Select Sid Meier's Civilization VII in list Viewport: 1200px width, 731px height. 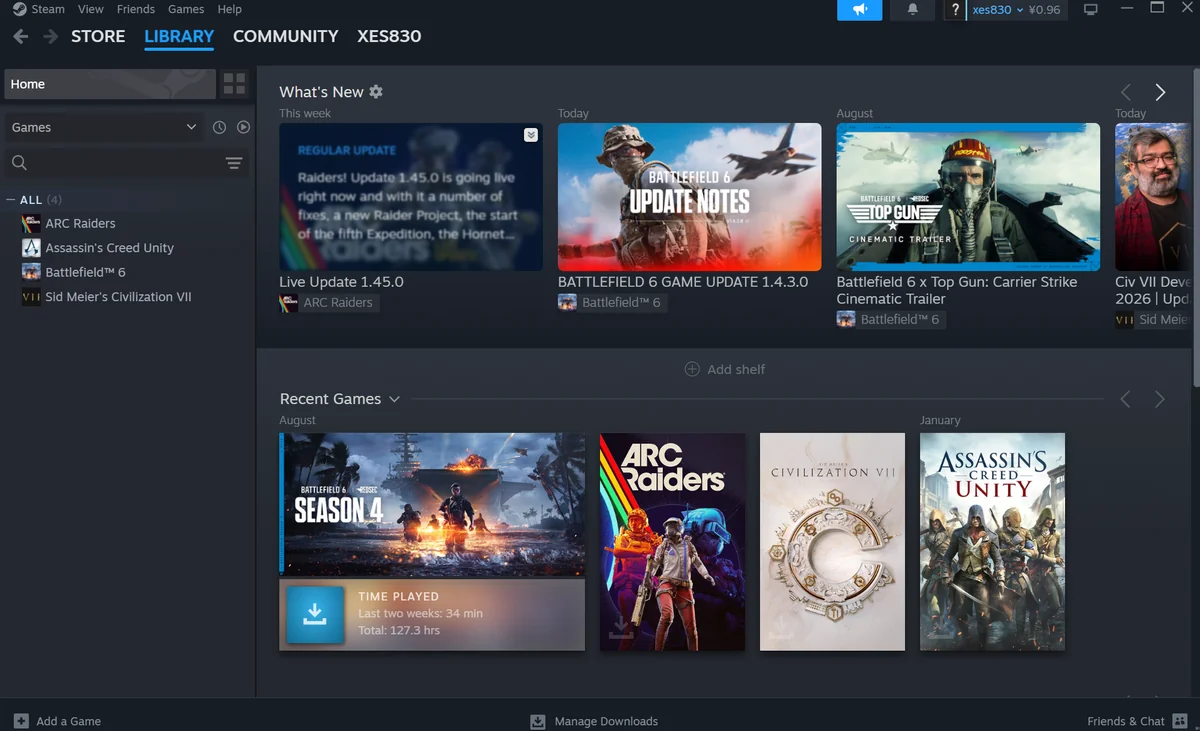(x=118, y=297)
